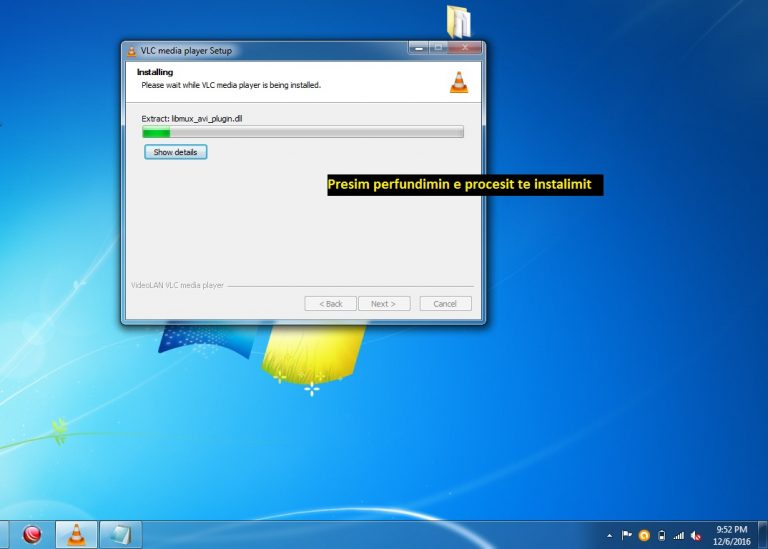Click the Show desktop strip
Viewport: 768px width, 549px height.
(x=763, y=535)
